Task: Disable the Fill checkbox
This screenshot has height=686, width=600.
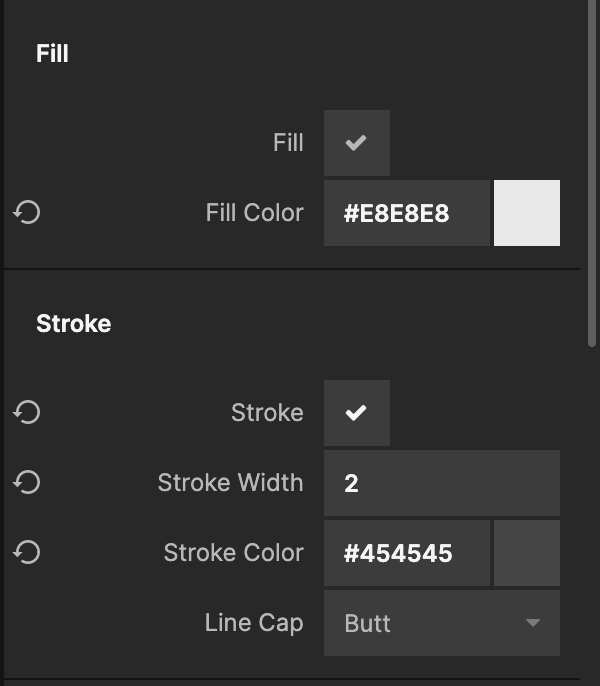Action: 356,143
